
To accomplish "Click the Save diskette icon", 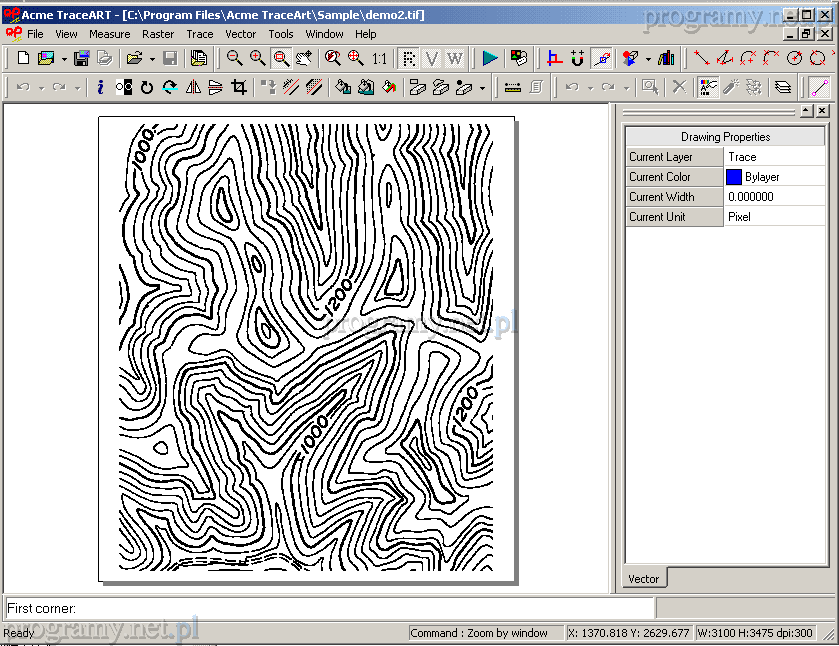I will 170,58.
